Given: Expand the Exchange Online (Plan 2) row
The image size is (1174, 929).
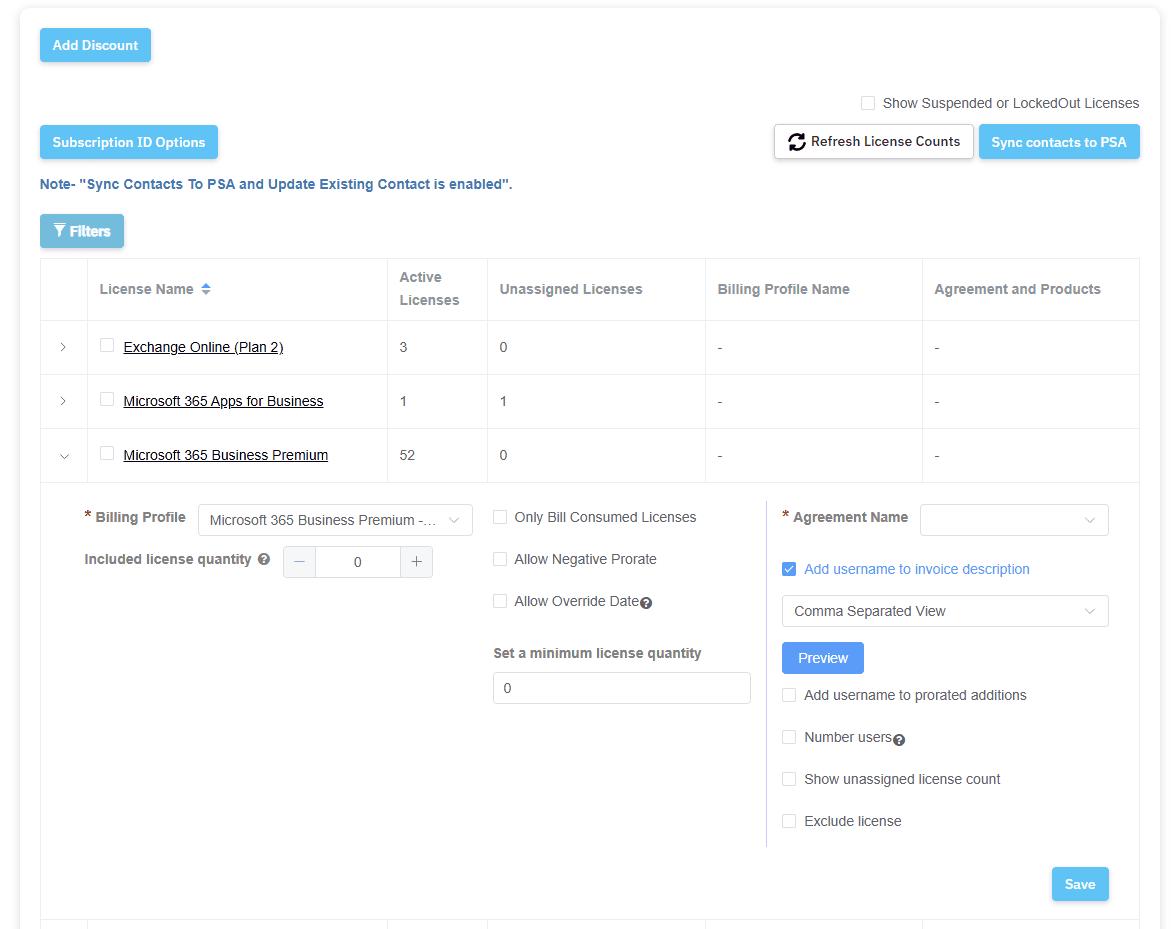Looking at the screenshot, I should (64, 347).
